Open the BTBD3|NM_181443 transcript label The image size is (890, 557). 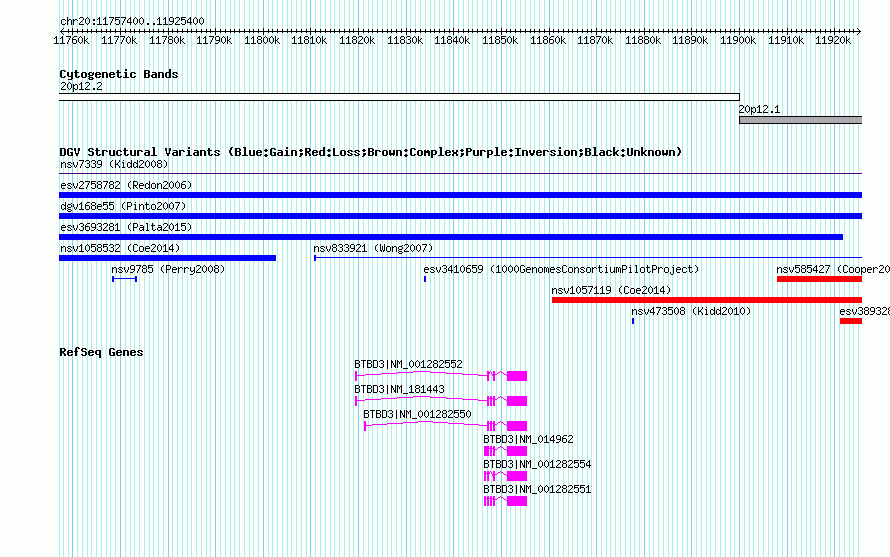(399, 389)
